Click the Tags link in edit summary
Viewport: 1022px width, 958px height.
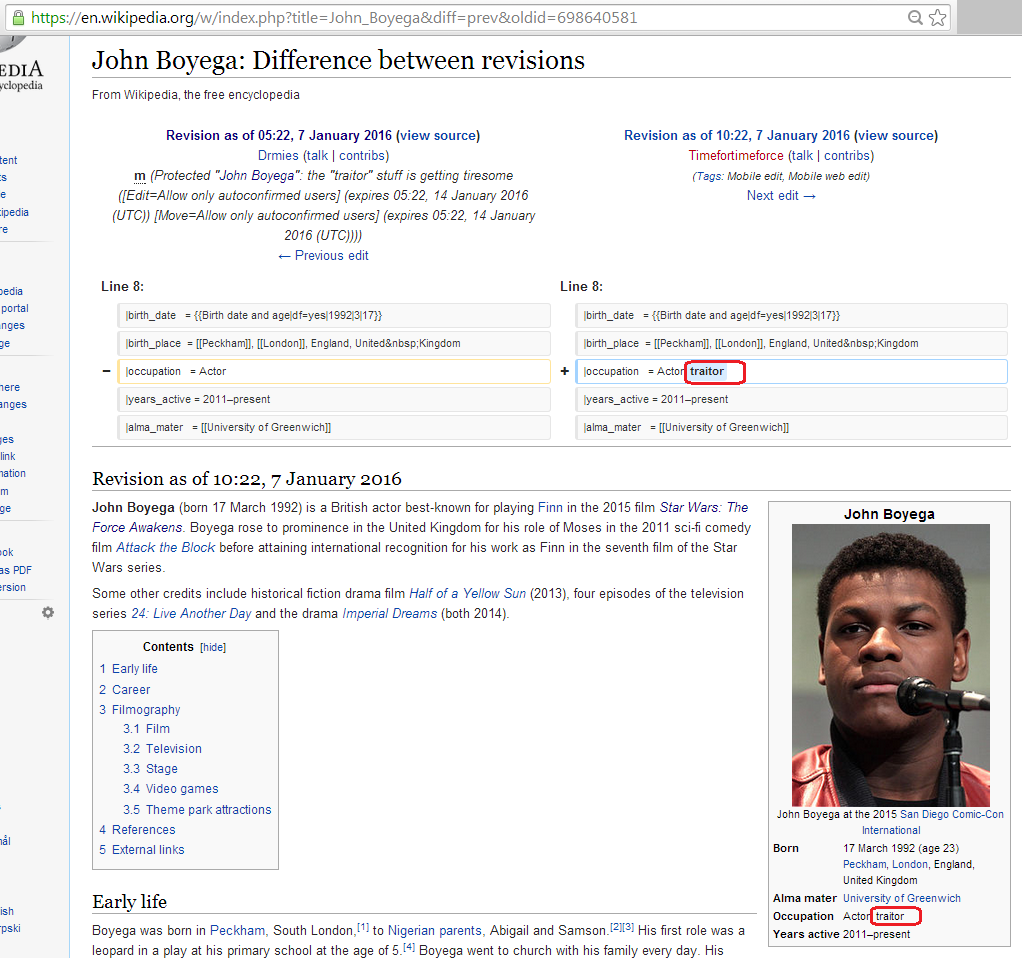708,176
